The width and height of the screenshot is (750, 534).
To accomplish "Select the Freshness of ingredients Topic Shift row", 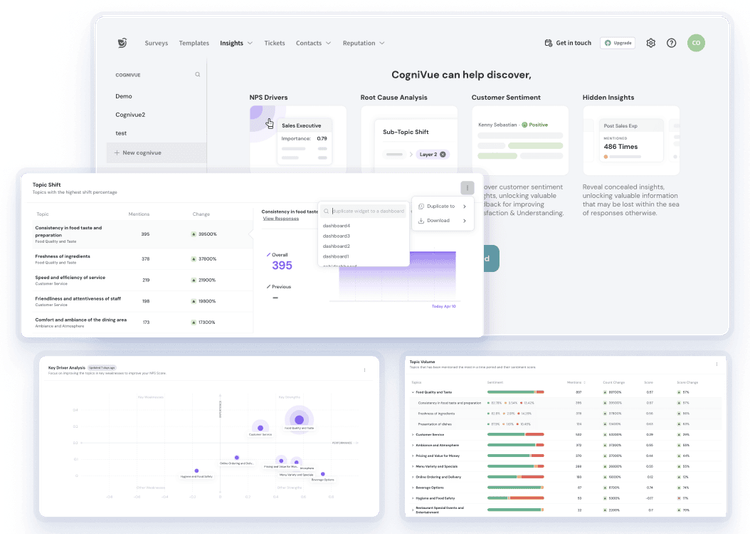I will 143,259.
